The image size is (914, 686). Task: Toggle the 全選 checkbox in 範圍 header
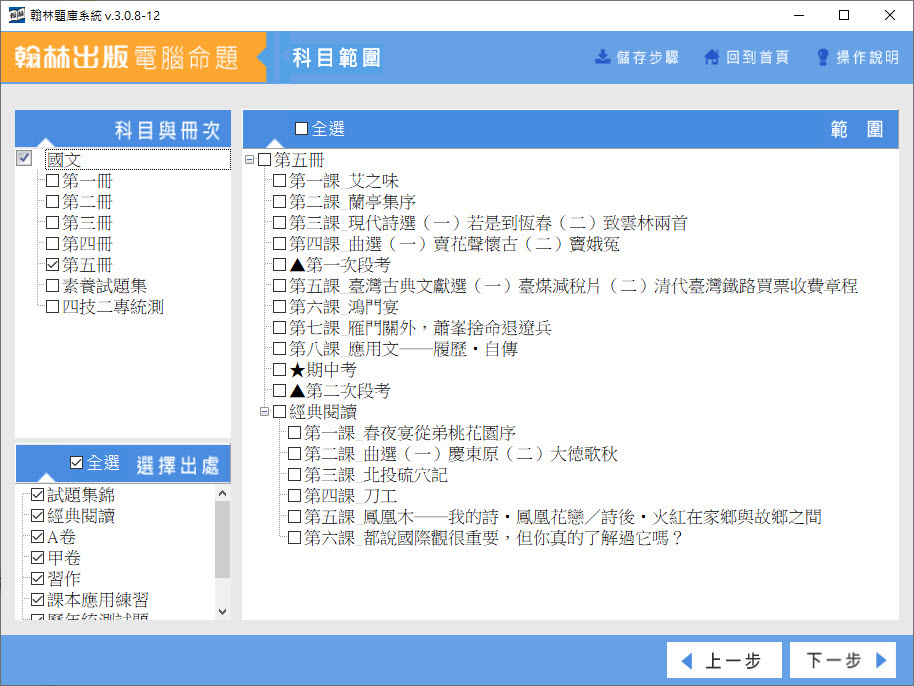pos(302,129)
